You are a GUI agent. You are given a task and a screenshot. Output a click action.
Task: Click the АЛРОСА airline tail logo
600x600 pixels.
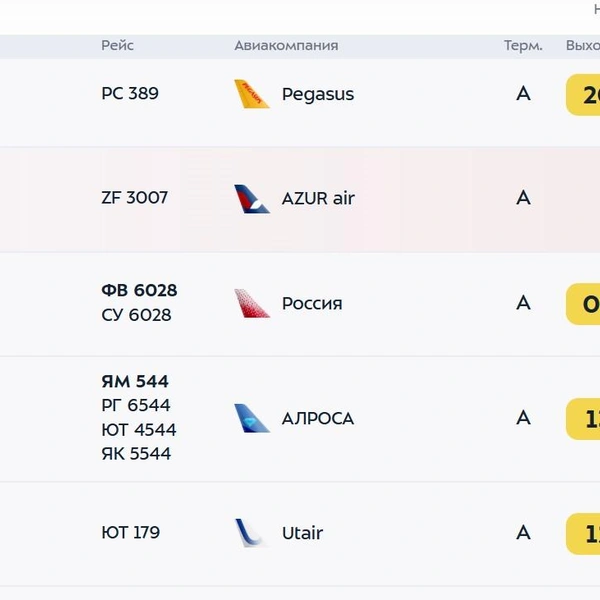click(x=252, y=418)
